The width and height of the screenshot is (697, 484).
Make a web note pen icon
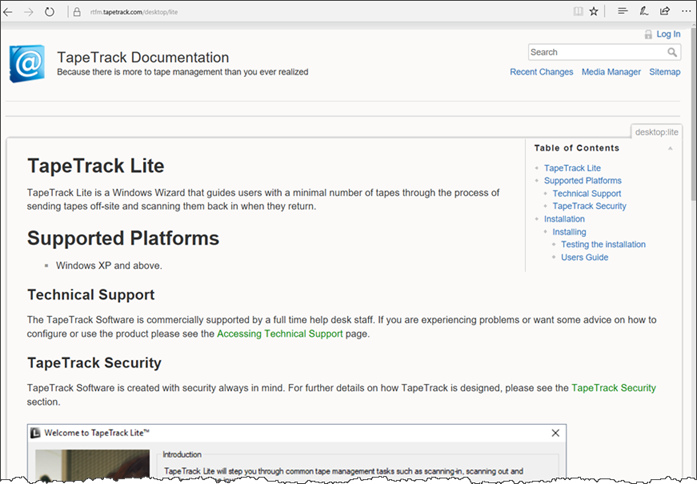644,11
